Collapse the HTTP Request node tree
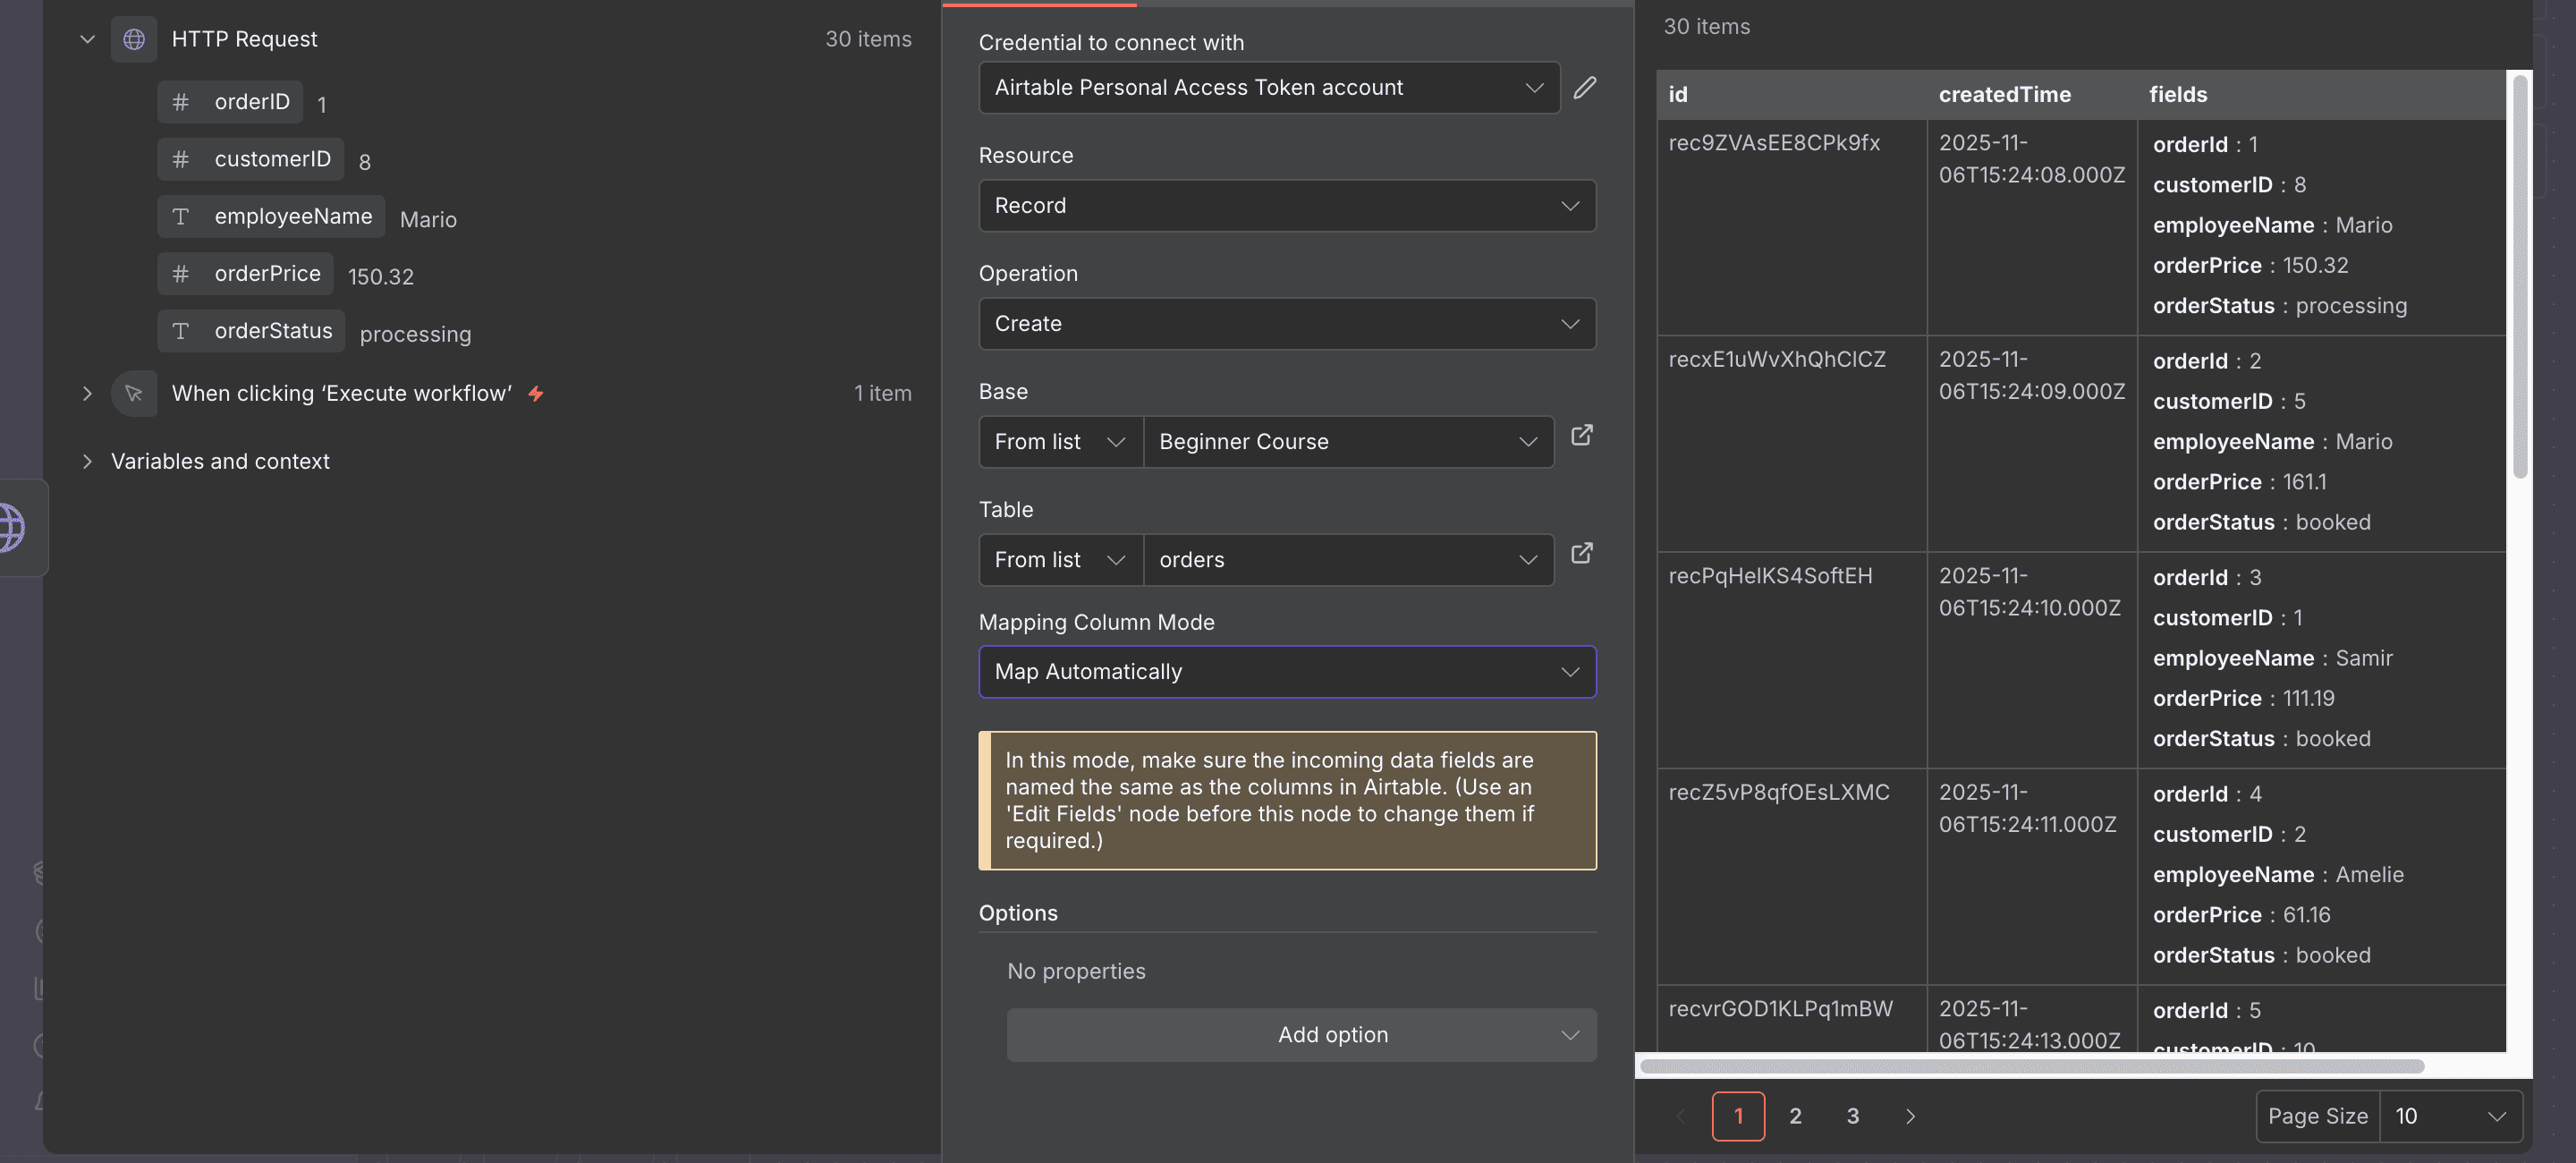Image resolution: width=2576 pixels, height=1163 pixels. click(x=87, y=39)
